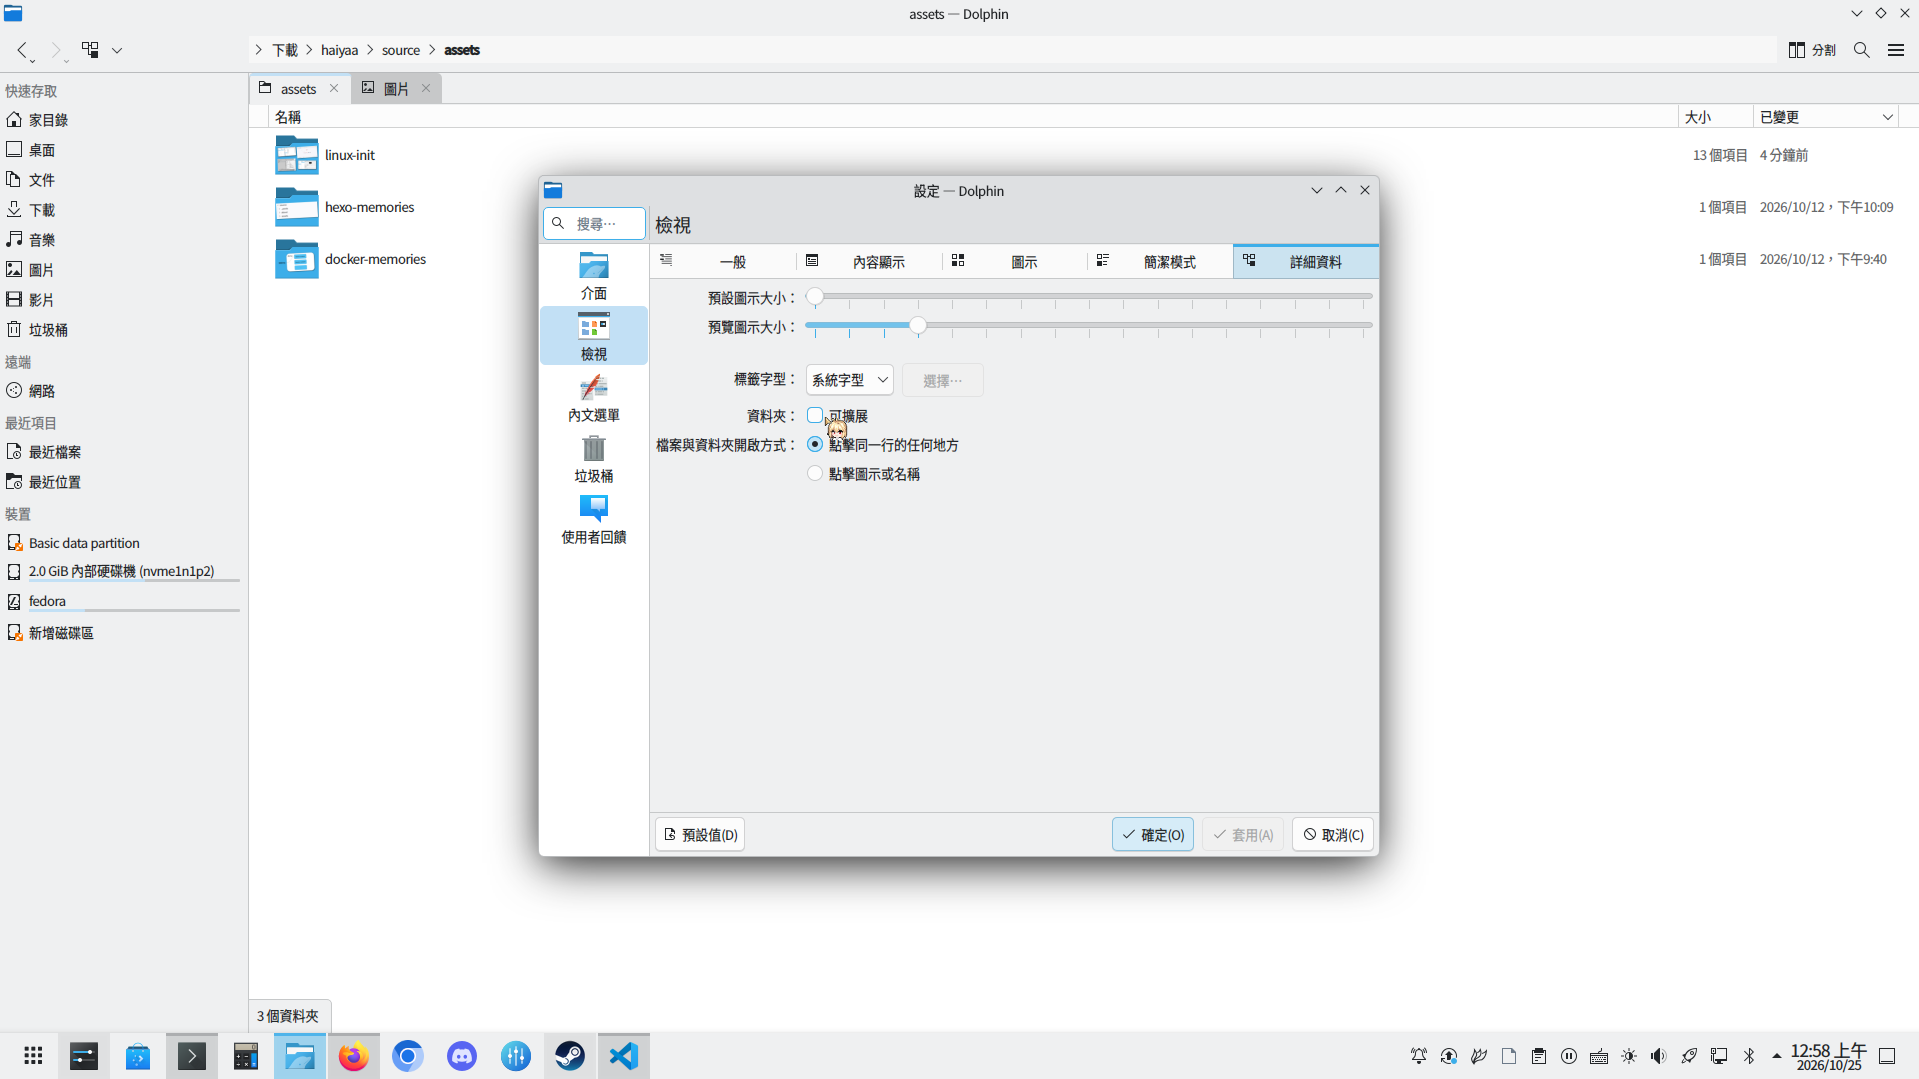The width and height of the screenshot is (1919, 1079).
Task: Click the Dolphin search magnifier icon
Action: [1861, 50]
